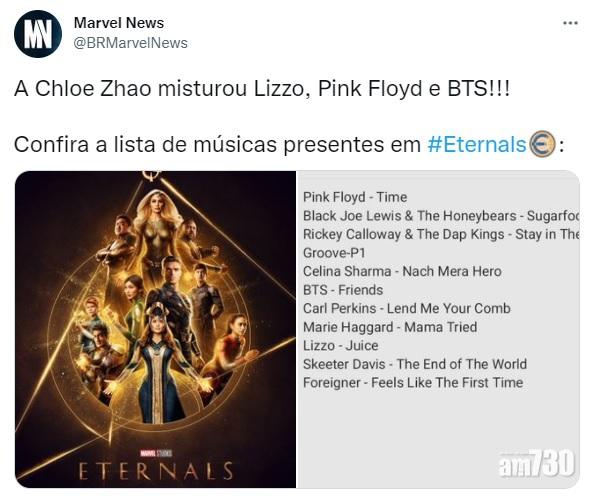Viewport: 596px width, 496px height.
Task: Open the Marvel News profile avatar
Action: [38, 34]
